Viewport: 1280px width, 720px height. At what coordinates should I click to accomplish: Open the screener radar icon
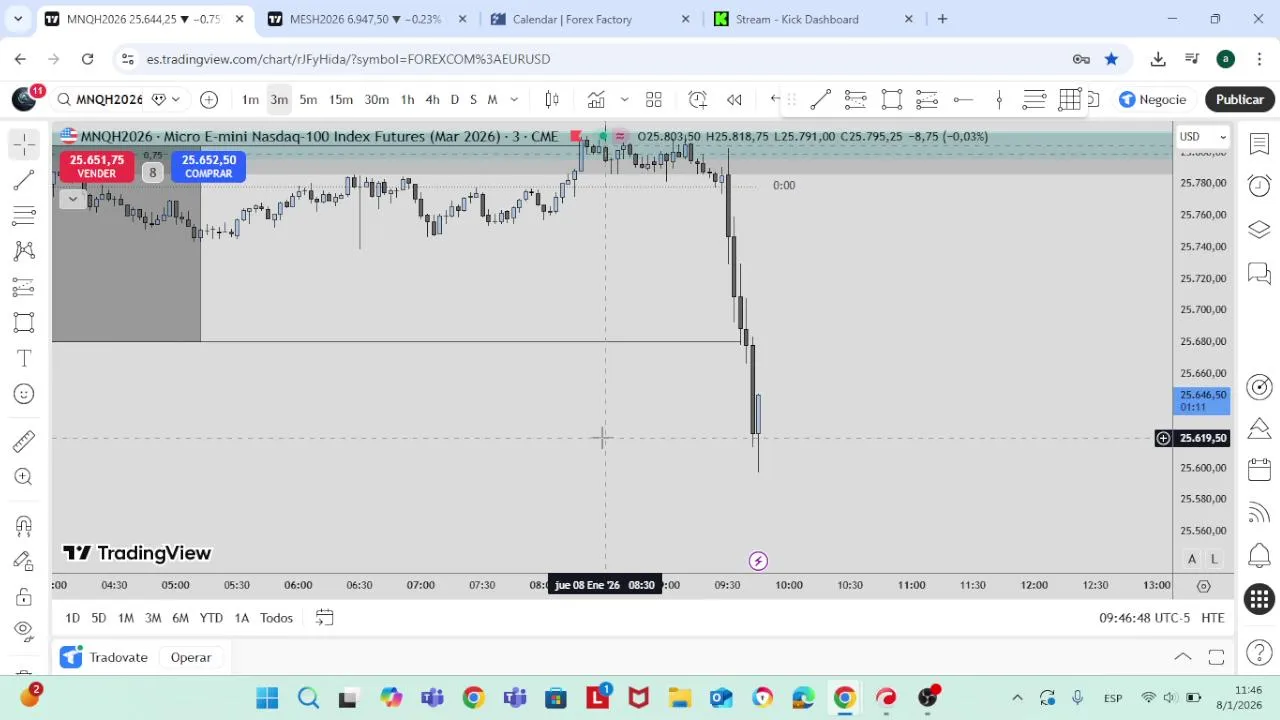(1259, 387)
